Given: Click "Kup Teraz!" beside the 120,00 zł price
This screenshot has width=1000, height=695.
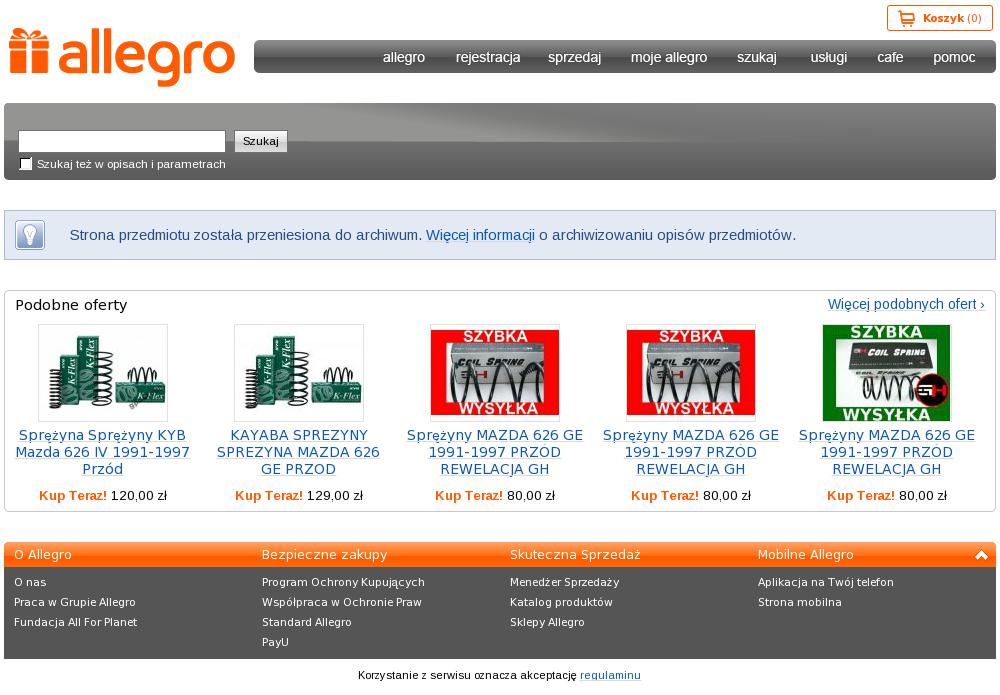Looking at the screenshot, I should 73,495.
